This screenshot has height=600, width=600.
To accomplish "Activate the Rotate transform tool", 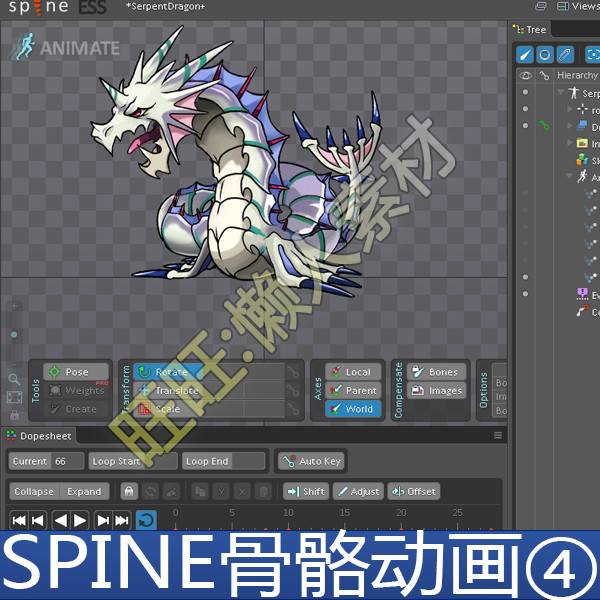I will tap(168, 372).
